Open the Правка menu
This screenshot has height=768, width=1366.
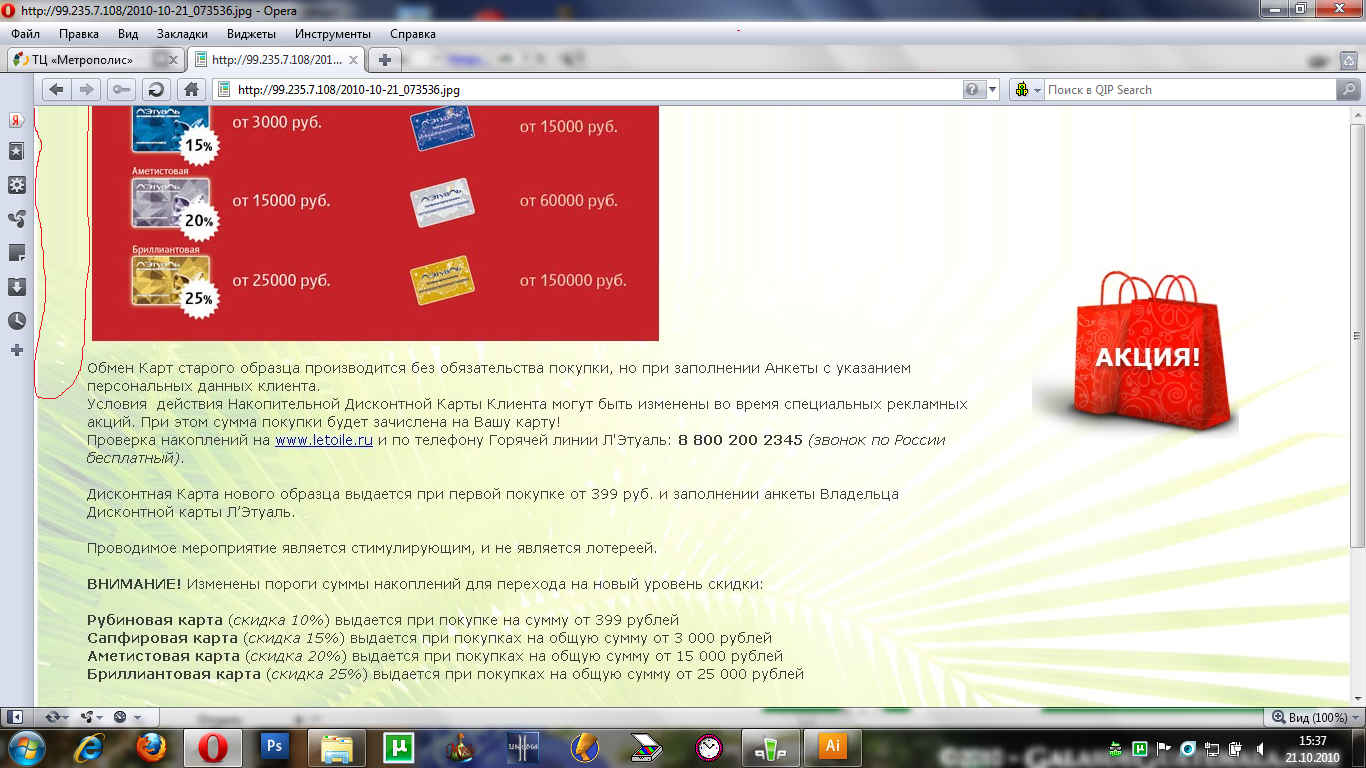click(78, 34)
